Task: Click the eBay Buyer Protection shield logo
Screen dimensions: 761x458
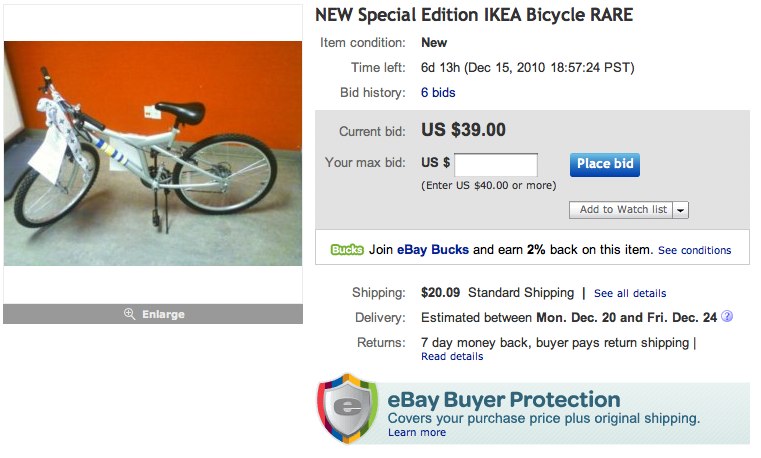Action: tap(347, 408)
